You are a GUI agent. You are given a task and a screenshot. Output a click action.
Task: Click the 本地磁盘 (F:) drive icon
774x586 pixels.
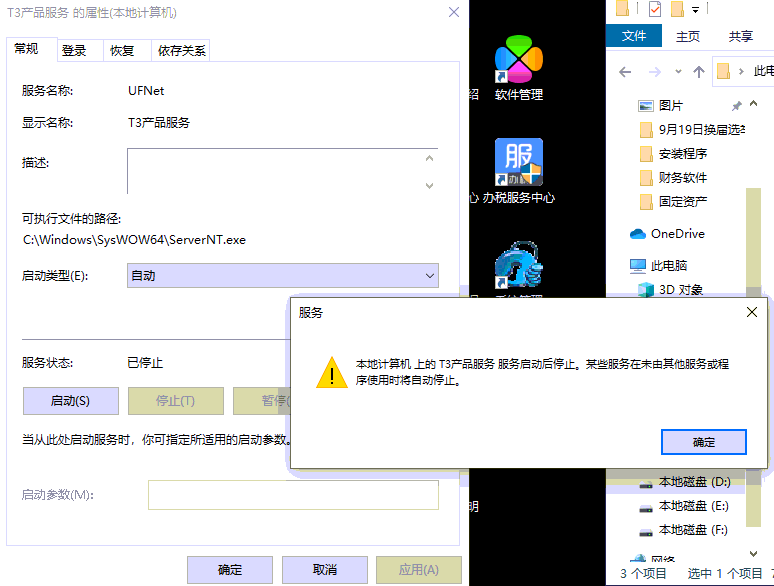point(646,531)
